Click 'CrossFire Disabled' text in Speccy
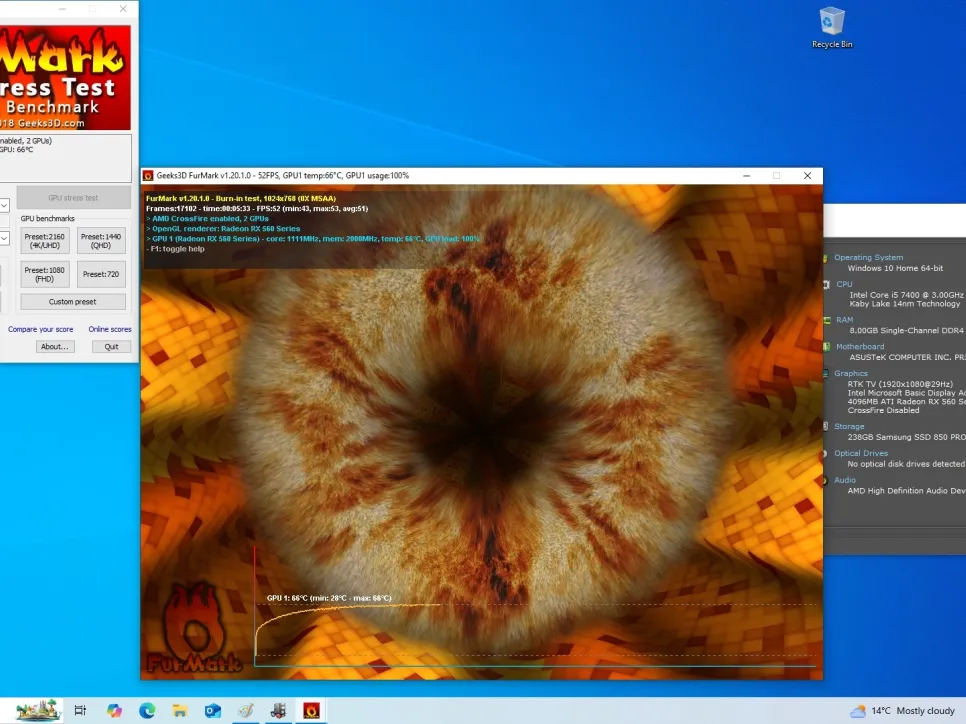Screen dimensions: 966x724 (883, 410)
